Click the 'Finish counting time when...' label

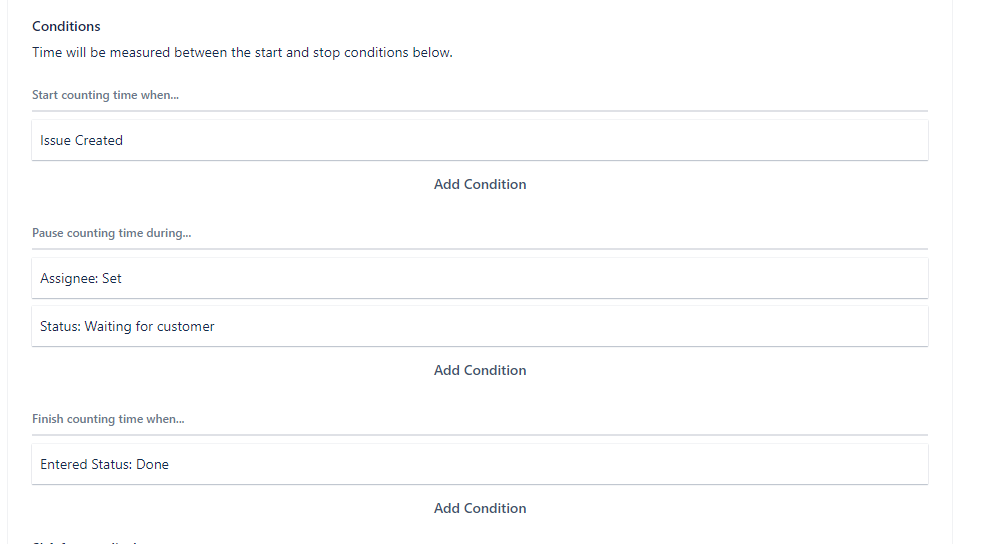click(108, 419)
